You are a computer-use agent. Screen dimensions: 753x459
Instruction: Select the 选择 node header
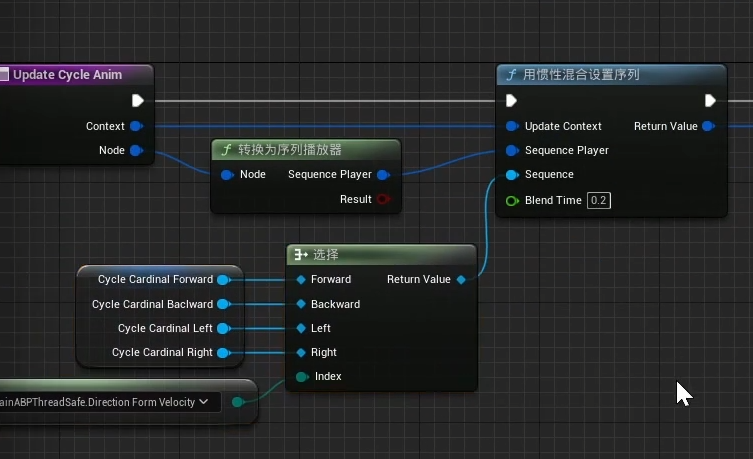click(381, 254)
